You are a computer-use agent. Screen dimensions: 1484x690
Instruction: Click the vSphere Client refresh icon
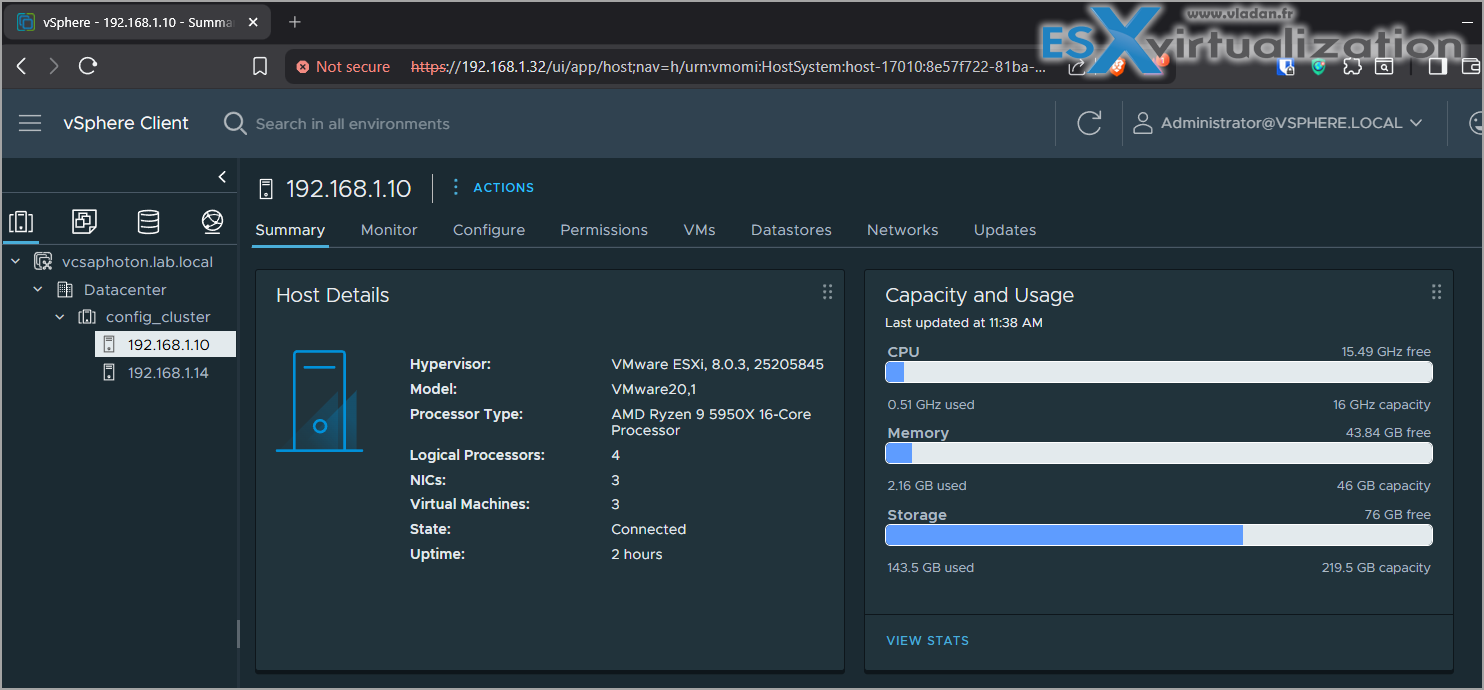pos(1089,123)
